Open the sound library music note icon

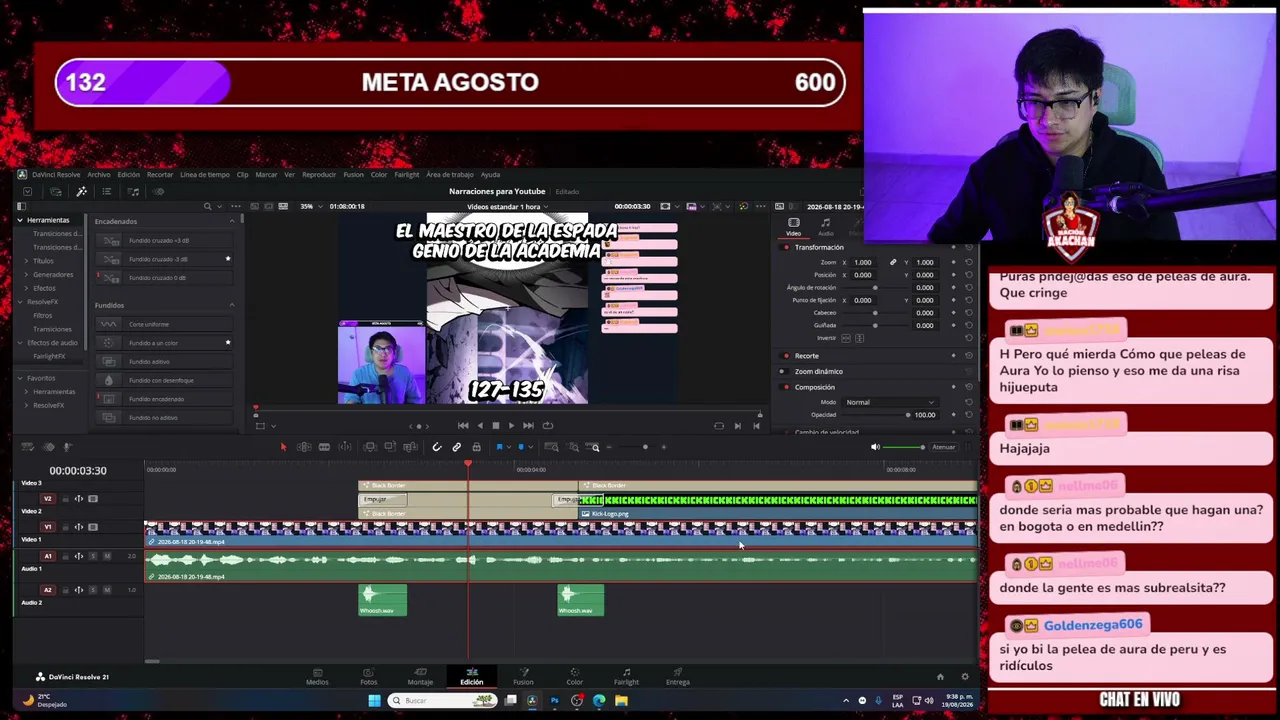coord(132,191)
